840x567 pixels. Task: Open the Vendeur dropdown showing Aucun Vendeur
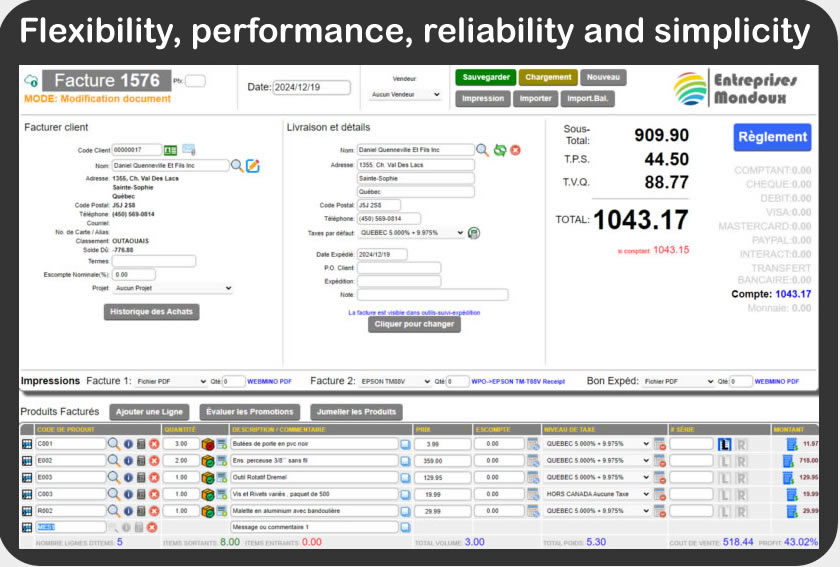pos(405,95)
